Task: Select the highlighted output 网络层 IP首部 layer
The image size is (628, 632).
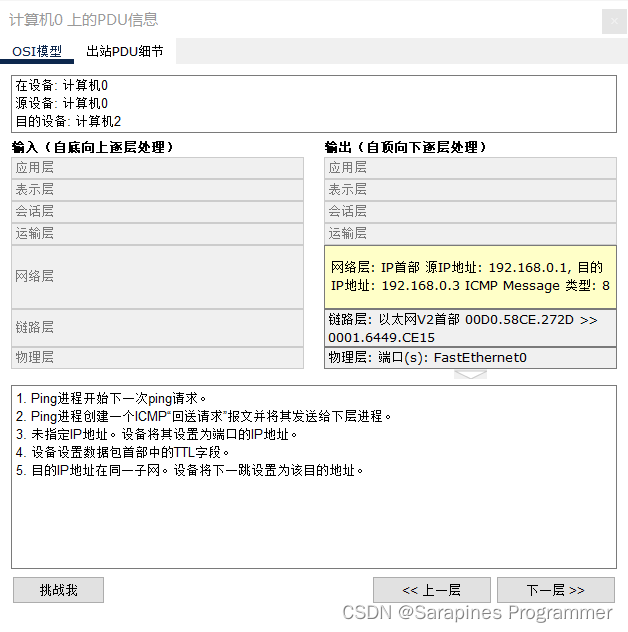Action: (470, 277)
